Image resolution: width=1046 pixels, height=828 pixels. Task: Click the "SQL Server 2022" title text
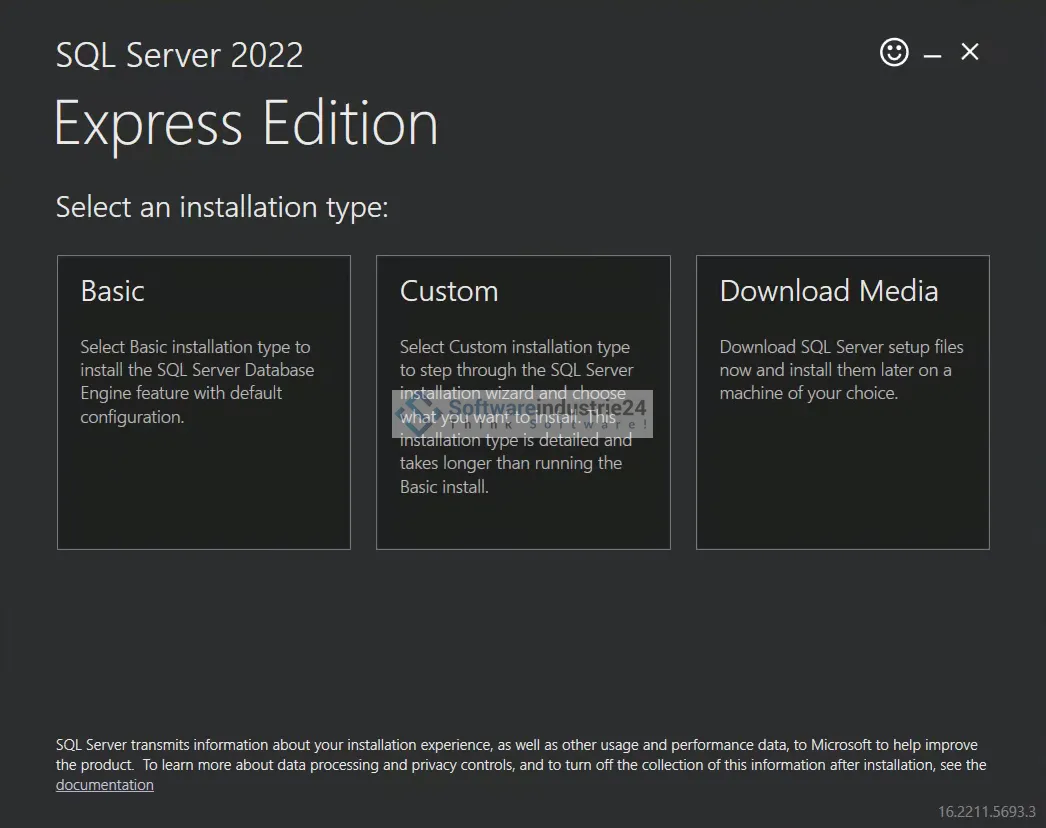pos(180,55)
